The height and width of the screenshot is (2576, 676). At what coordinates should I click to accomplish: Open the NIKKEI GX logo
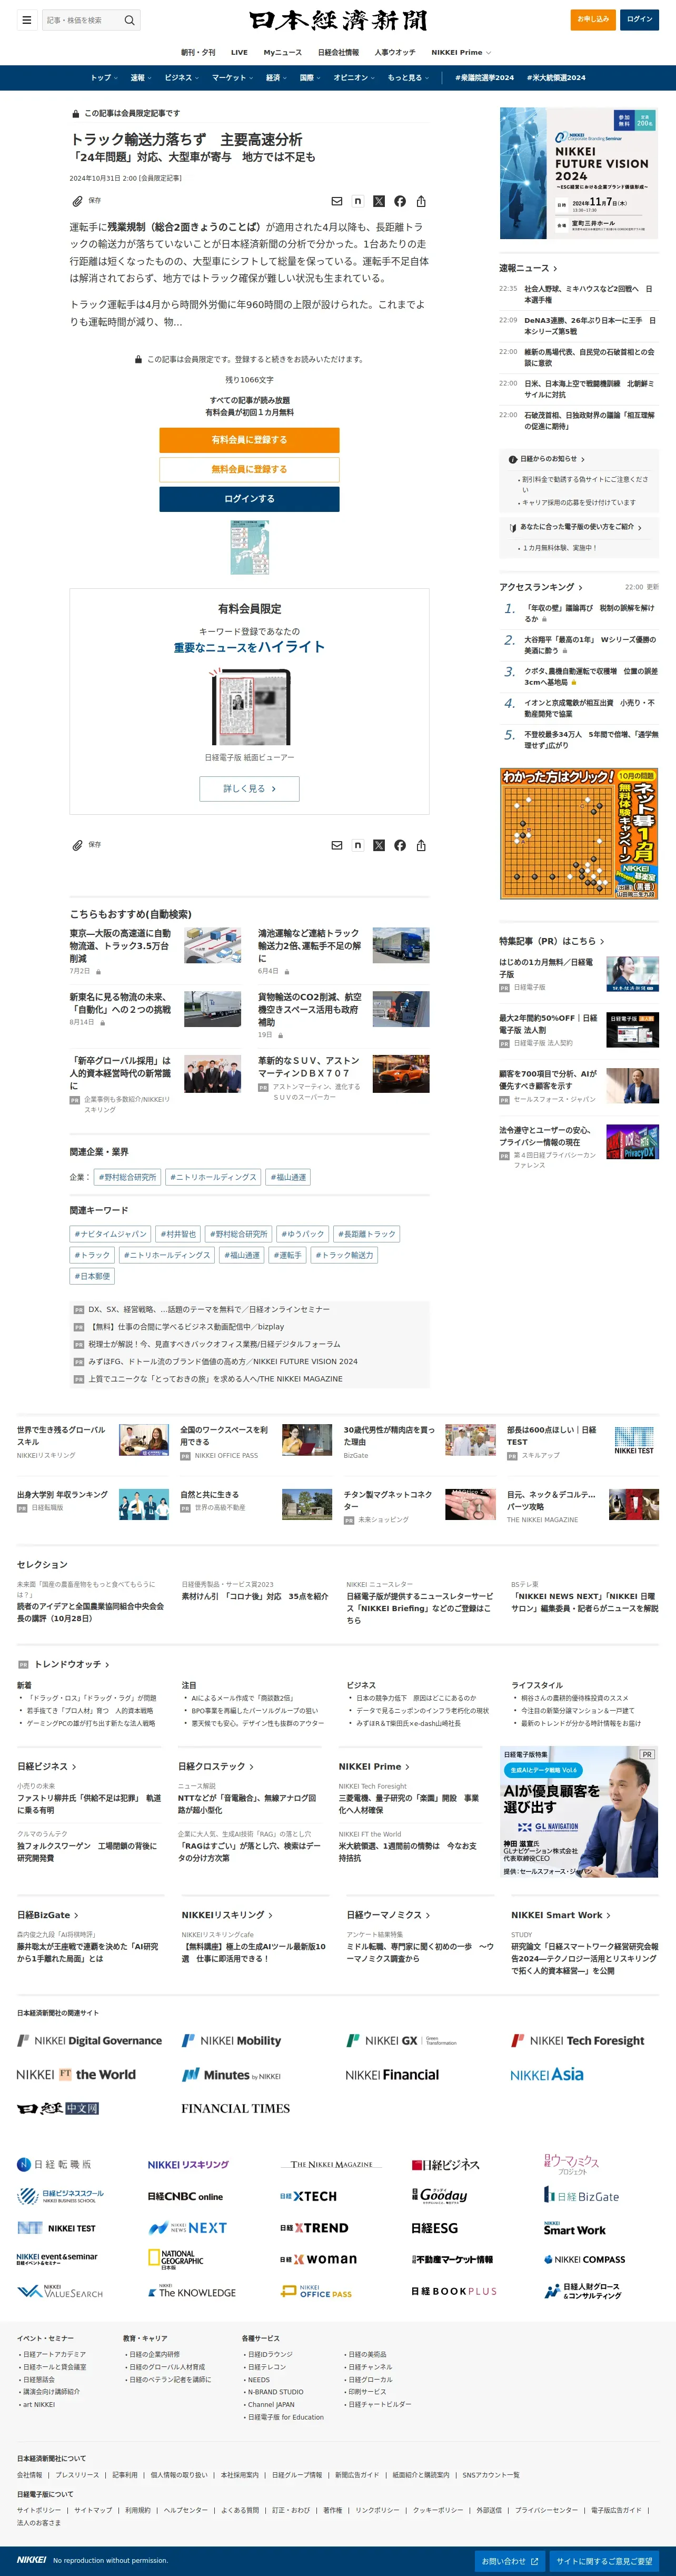pos(401,2040)
